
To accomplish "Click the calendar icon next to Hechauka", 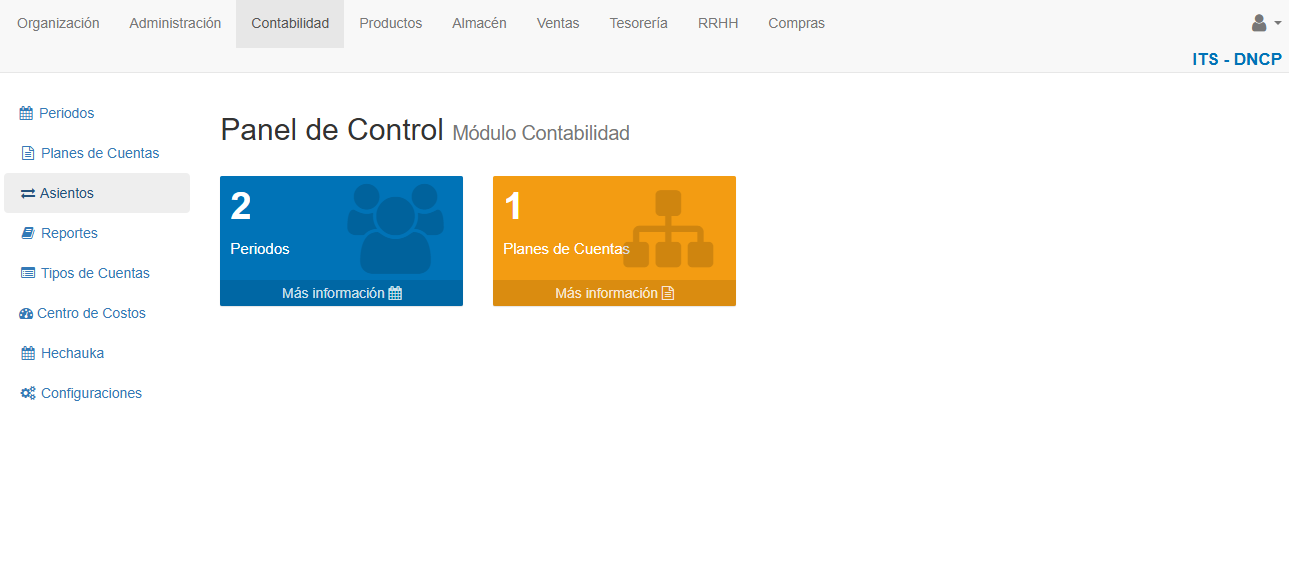I will [26, 353].
